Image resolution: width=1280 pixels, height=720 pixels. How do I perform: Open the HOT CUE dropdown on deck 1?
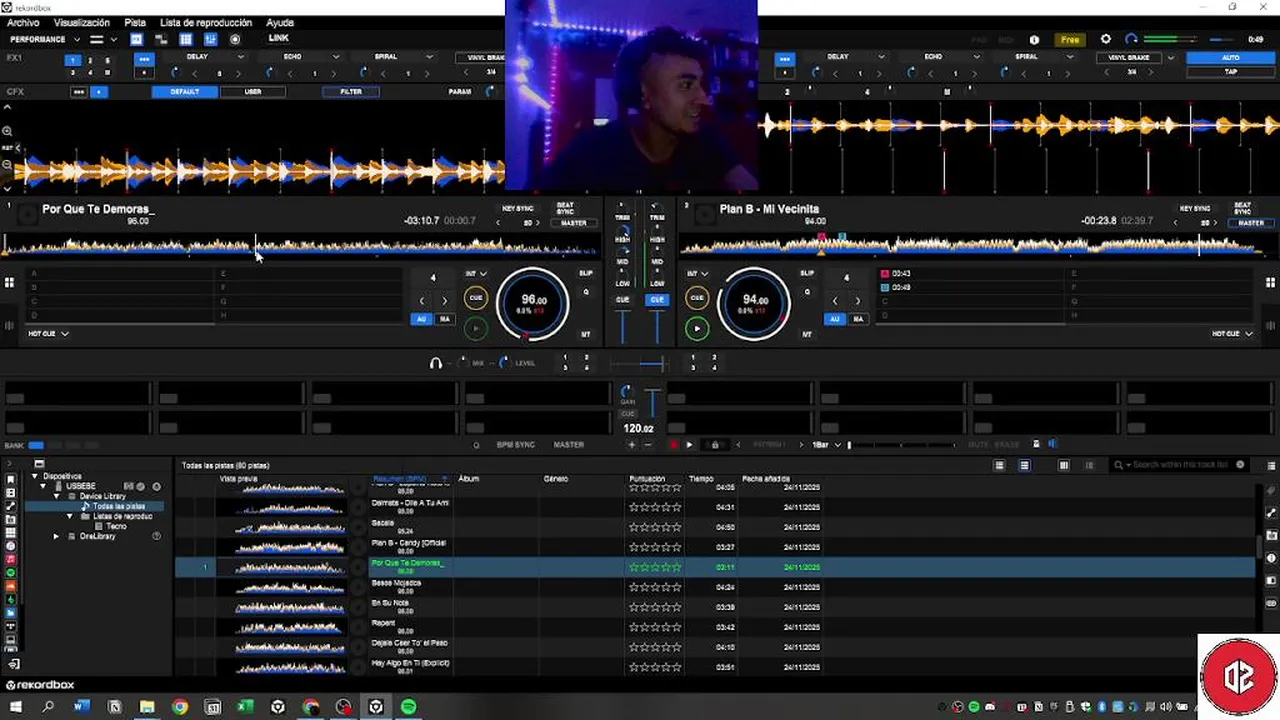pos(48,333)
